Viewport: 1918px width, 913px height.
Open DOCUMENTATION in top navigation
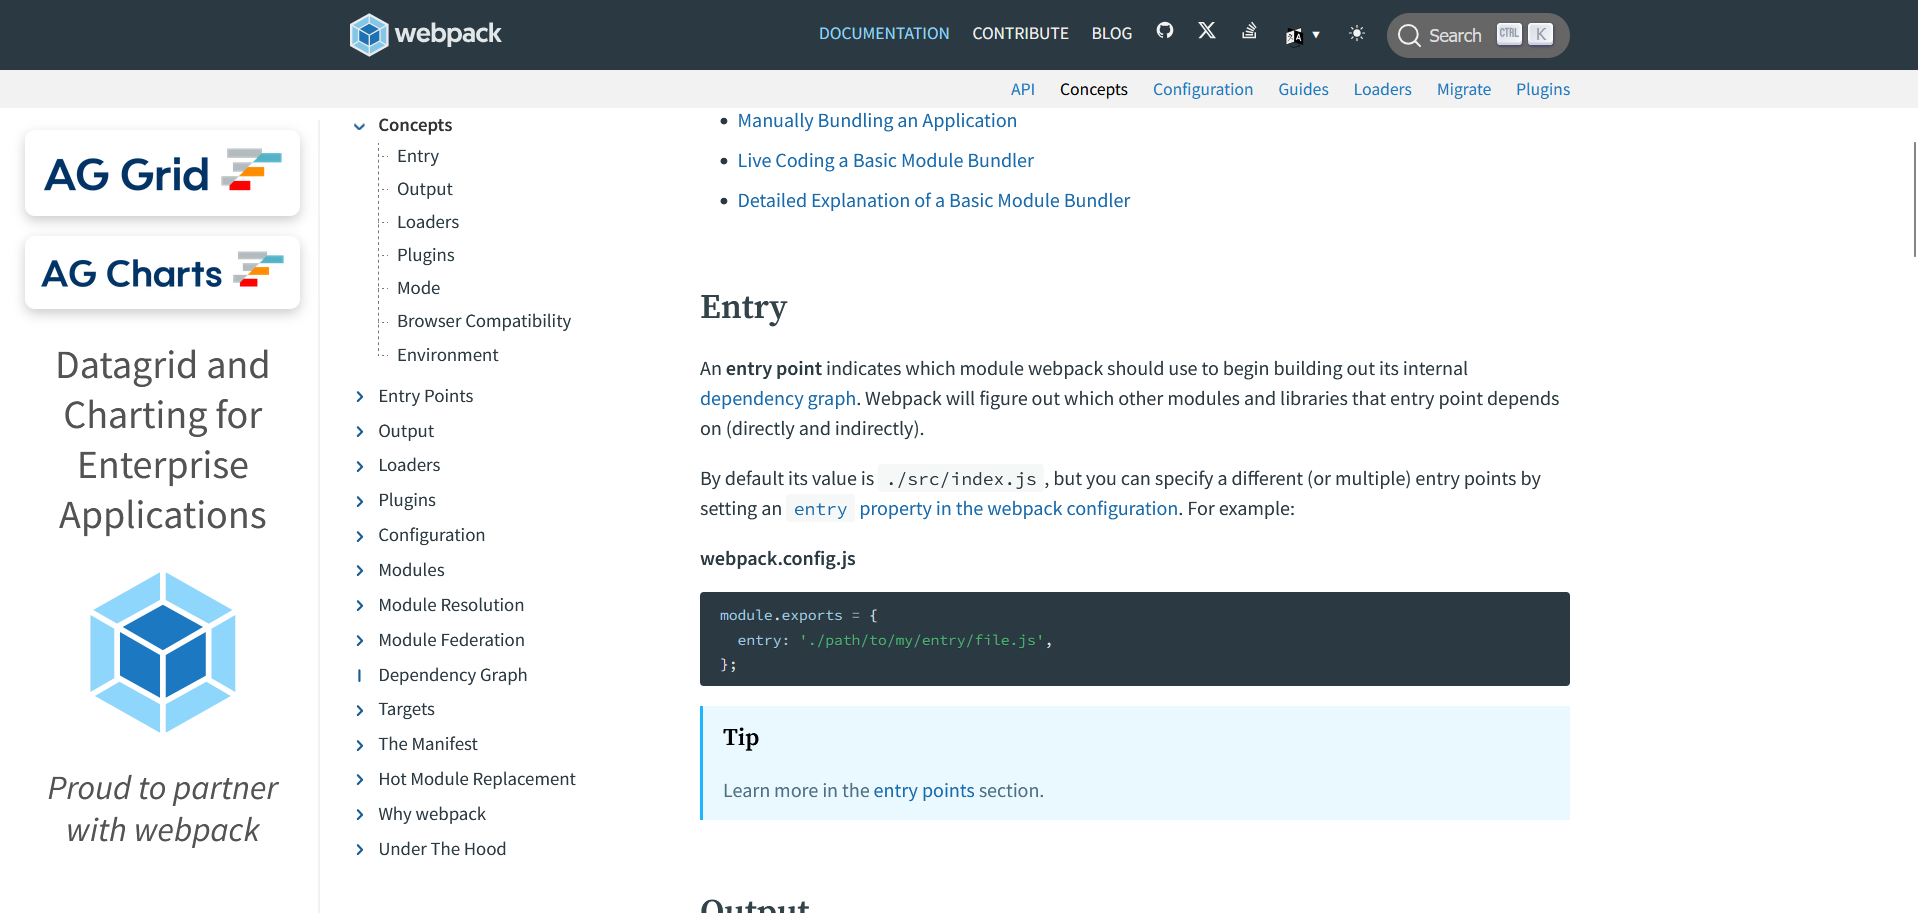tap(884, 33)
